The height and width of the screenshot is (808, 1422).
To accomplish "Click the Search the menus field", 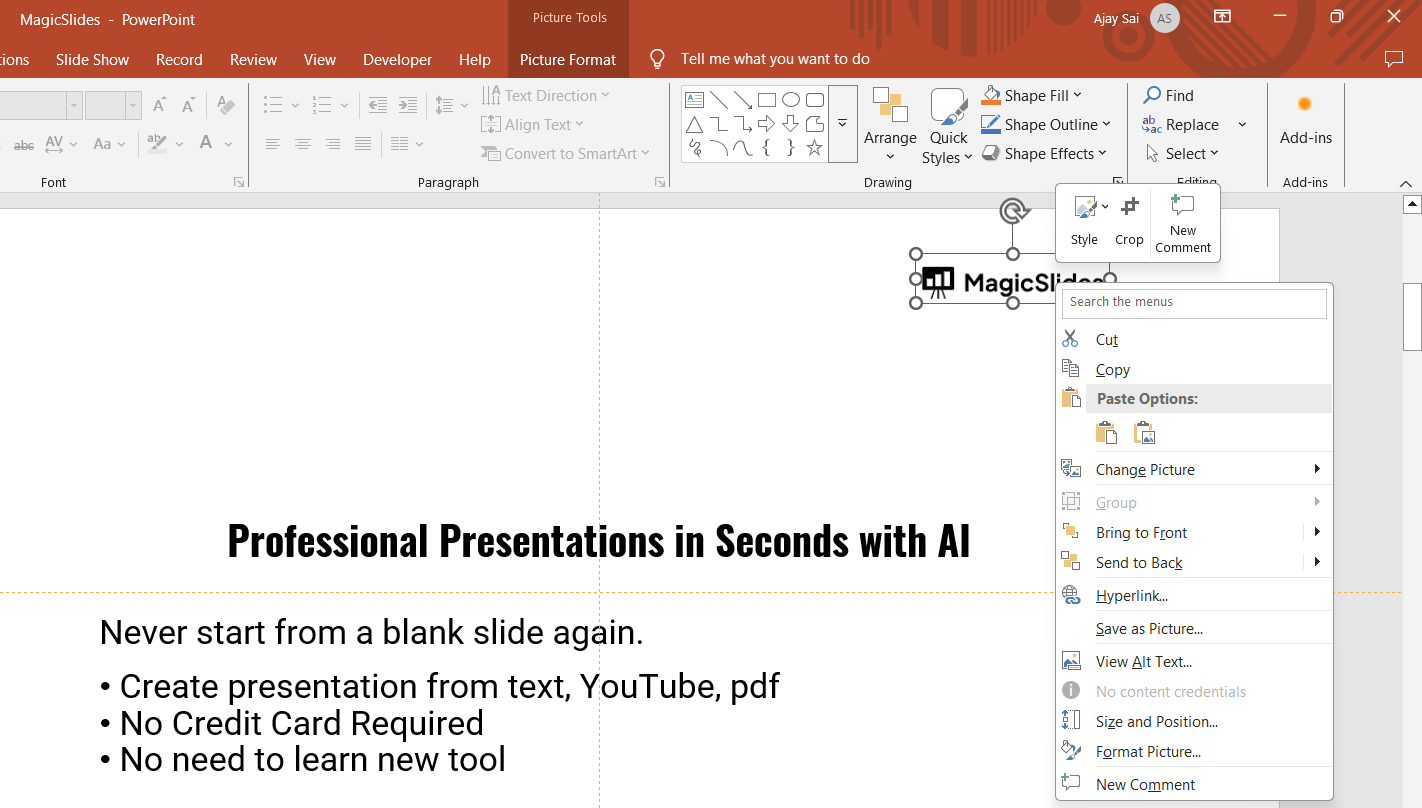I will point(1194,302).
